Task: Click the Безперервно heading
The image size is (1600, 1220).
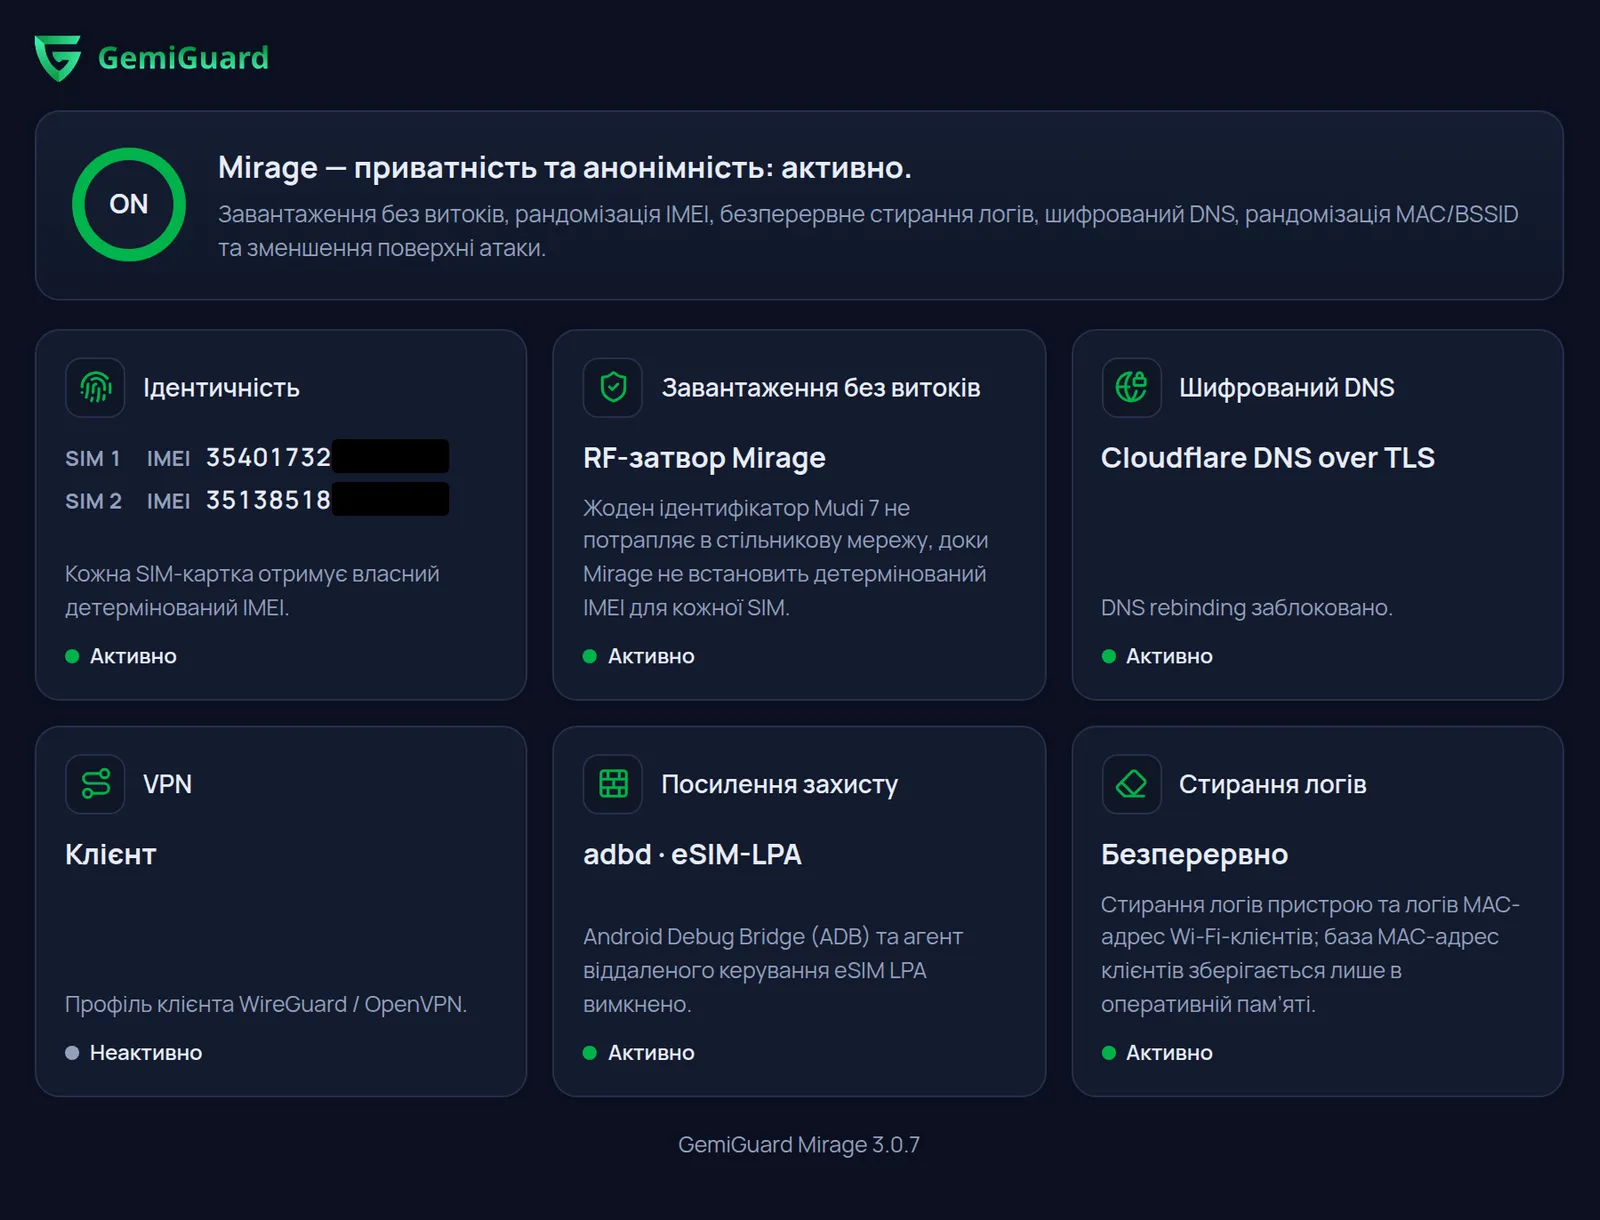Action: [1194, 854]
